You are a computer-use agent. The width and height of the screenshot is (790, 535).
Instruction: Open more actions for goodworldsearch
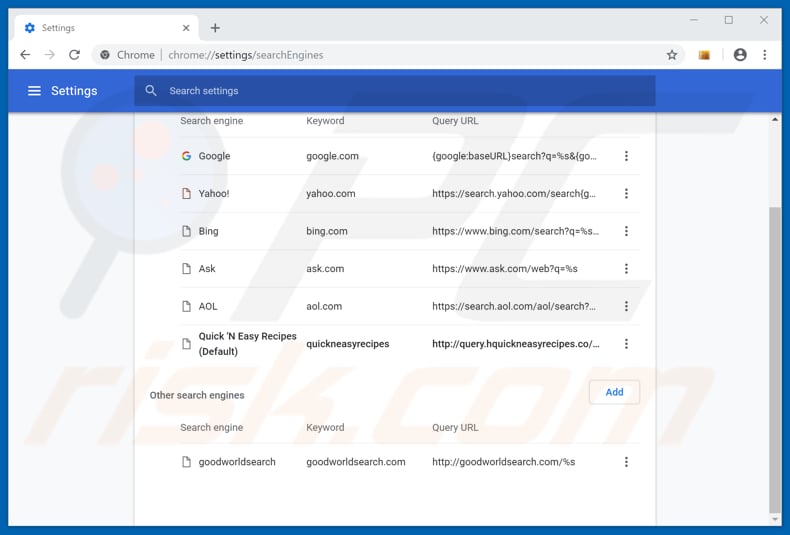click(x=626, y=462)
